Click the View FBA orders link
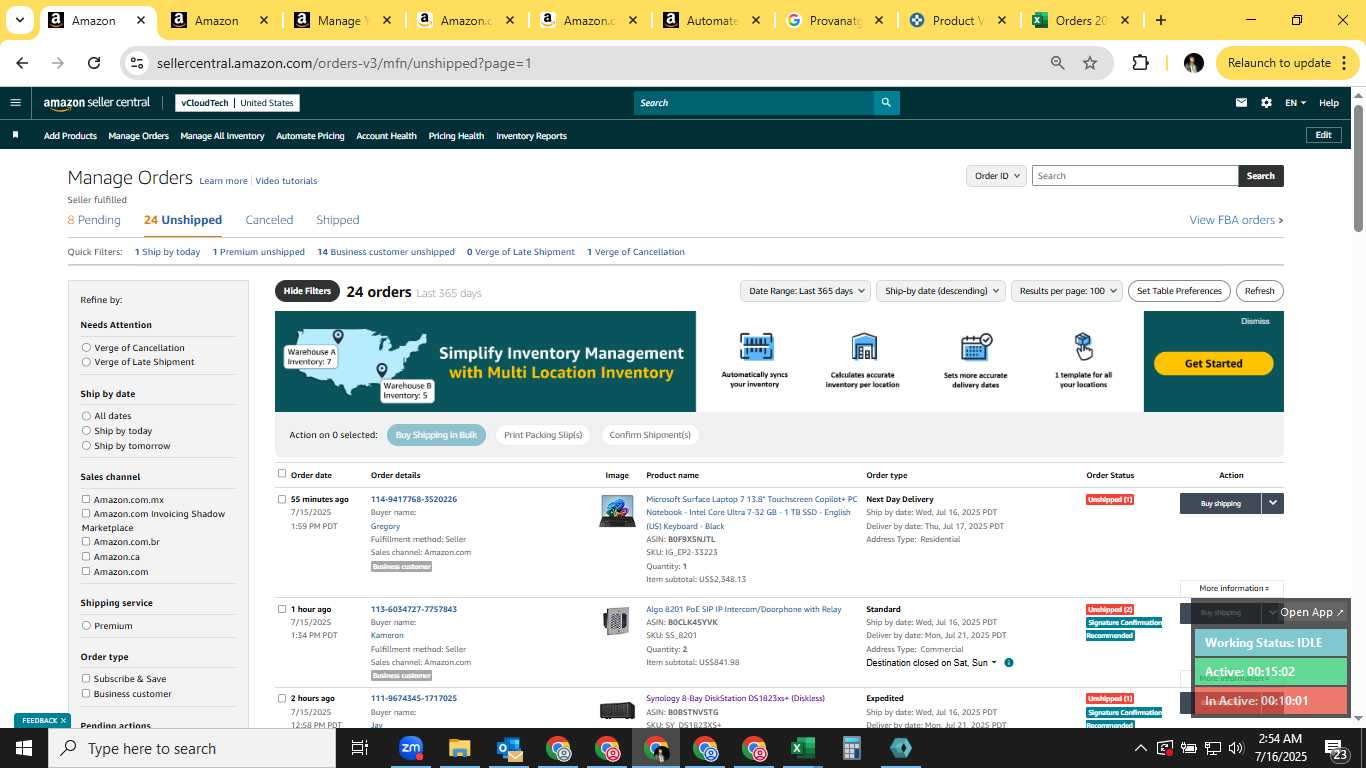The image size is (1366, 768). tap(1236, 220)
